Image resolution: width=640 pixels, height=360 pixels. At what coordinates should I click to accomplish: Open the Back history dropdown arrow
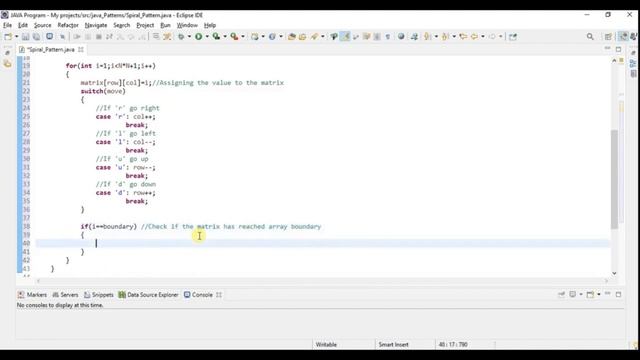tap(483, 37)
